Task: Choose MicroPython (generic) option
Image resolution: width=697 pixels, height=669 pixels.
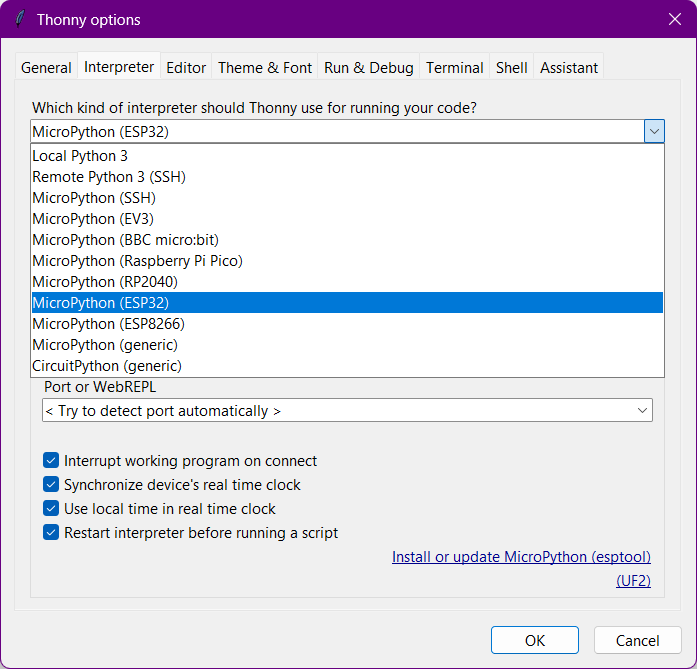Action: pyautogui.click(x=347, y=345)
